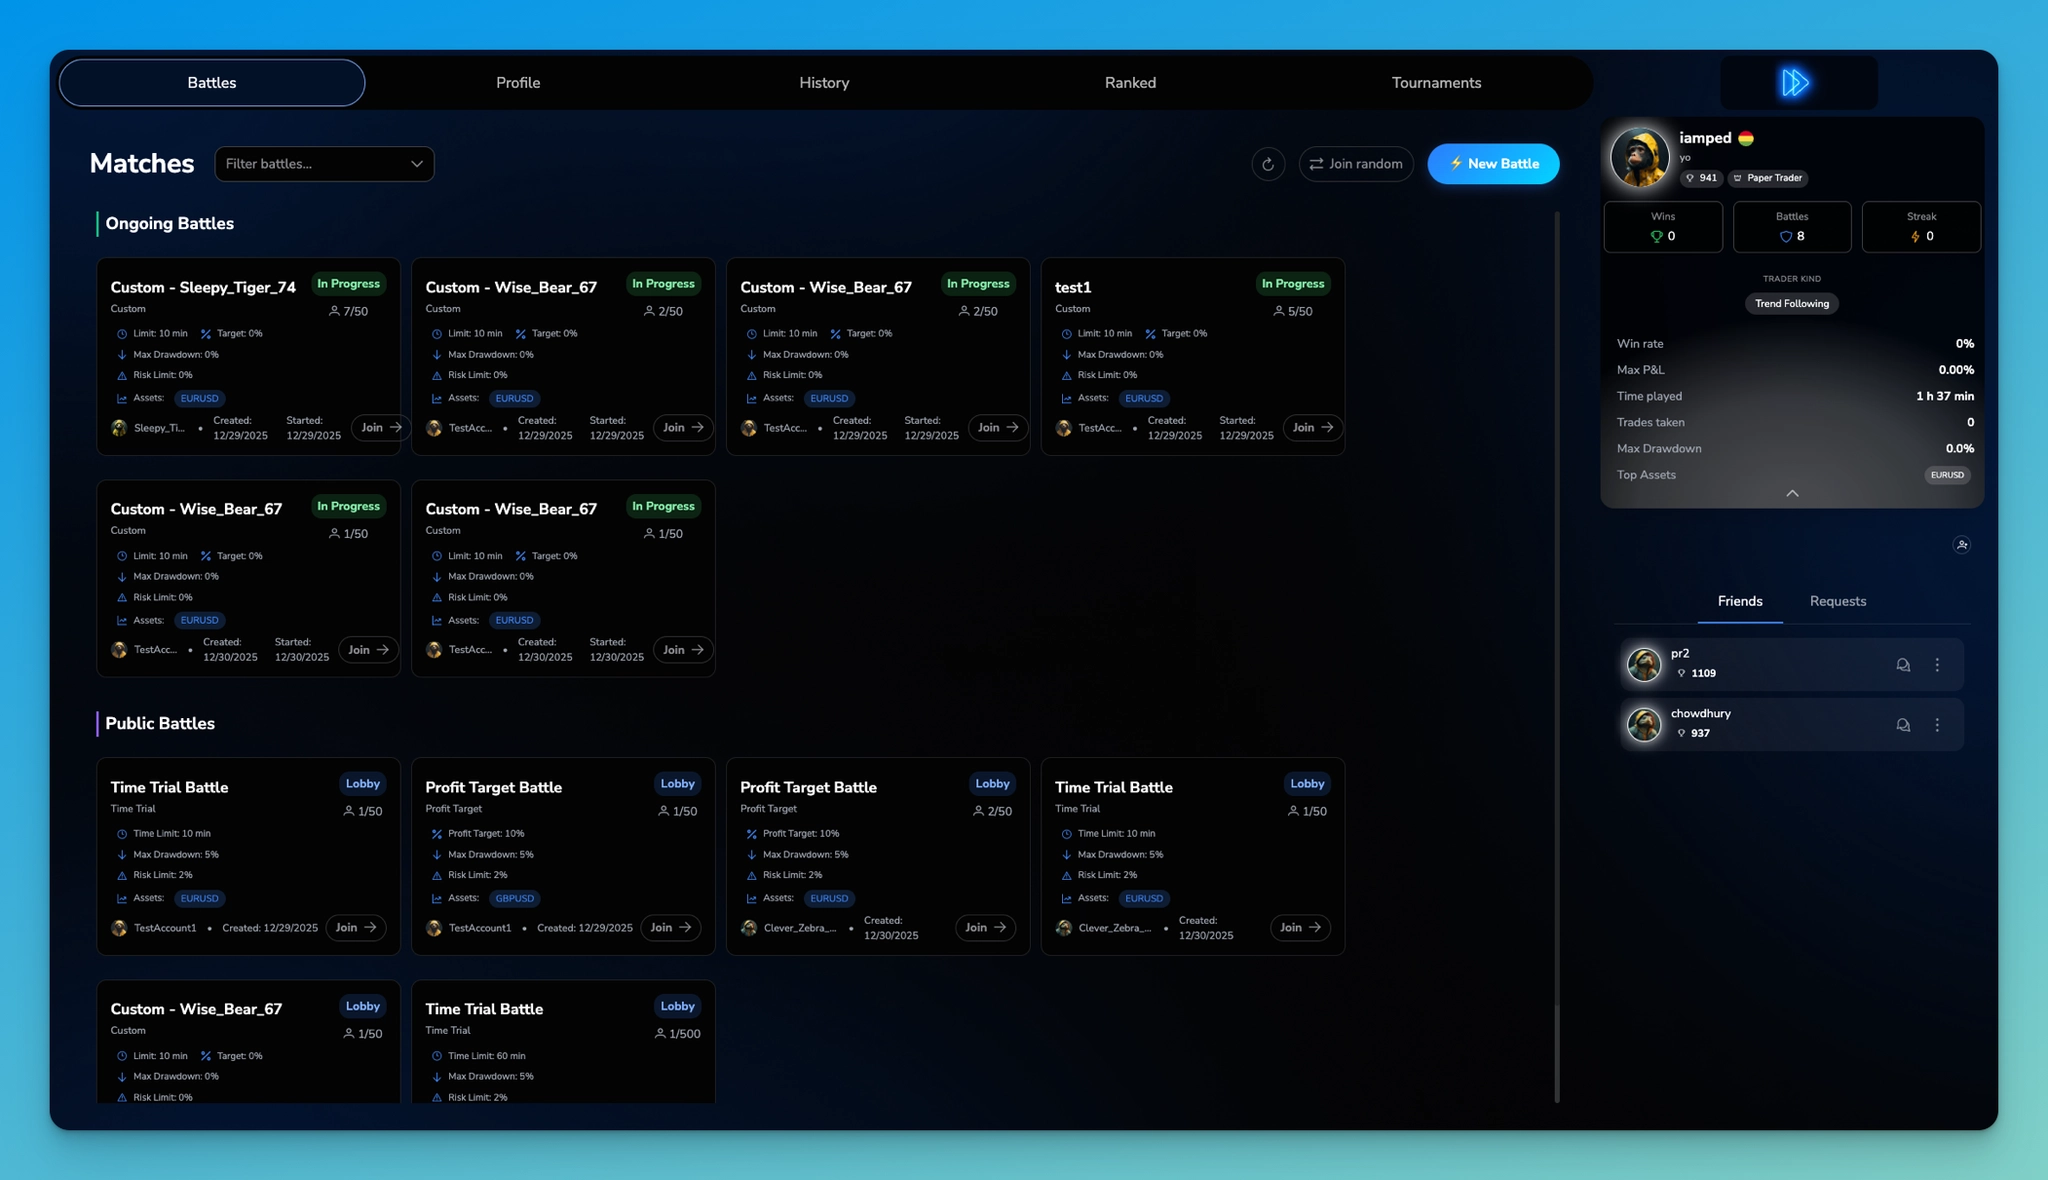This screenshot has width=2048, height=1180.
Task: Click the country flag next to iamped
Action: 1746,139
